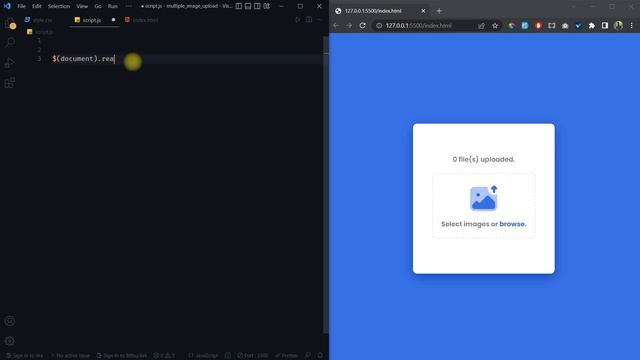Click the blue square extension icon

pyautogui.click(x=525, y=25)
